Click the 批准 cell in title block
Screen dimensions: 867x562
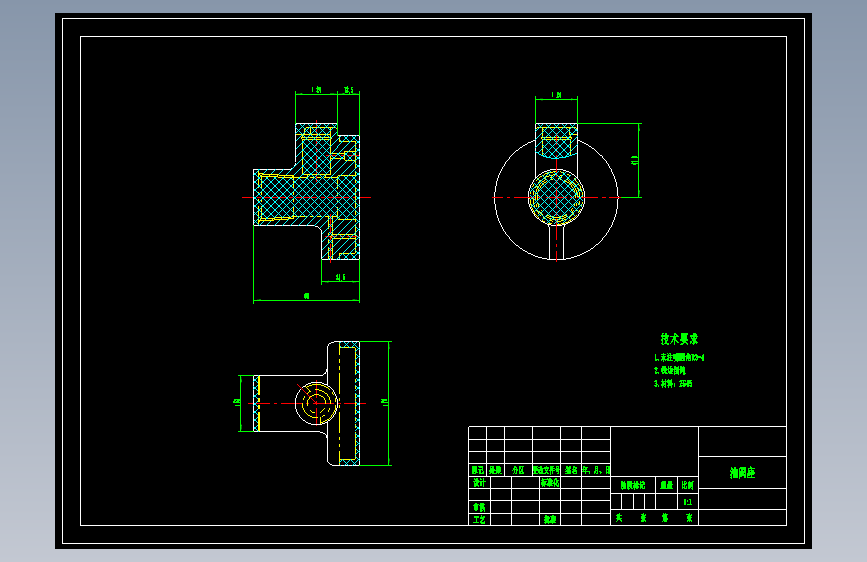[550, 519]
